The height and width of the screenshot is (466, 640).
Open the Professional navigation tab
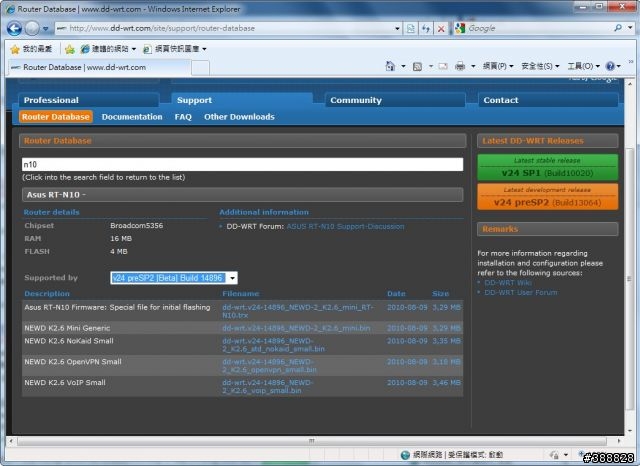[89, 100]
